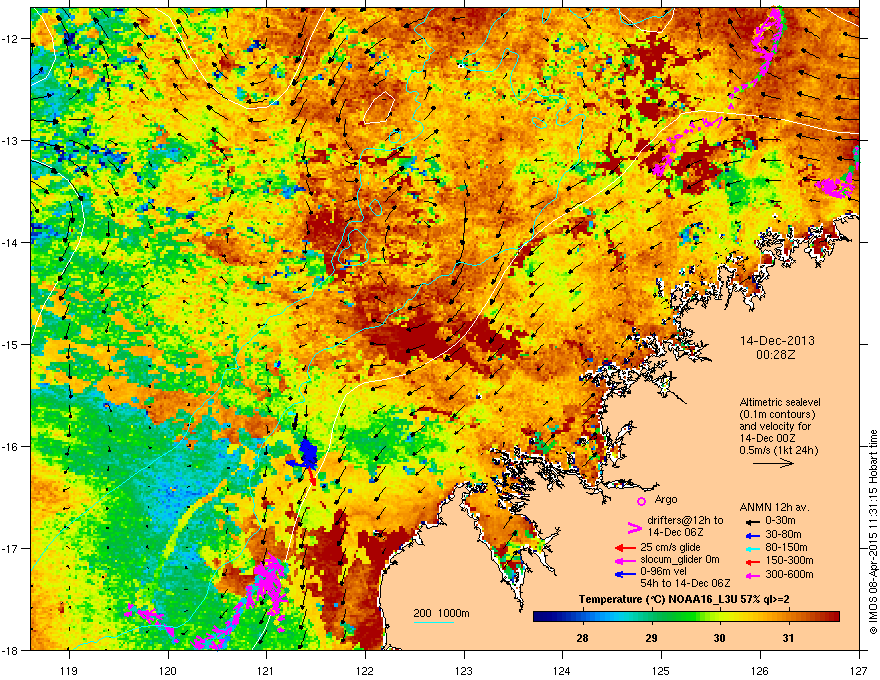This screenshot has width=880, height=680.
Task: Click the magenta 300-600m legend arrow
Action: click(752, 575)
